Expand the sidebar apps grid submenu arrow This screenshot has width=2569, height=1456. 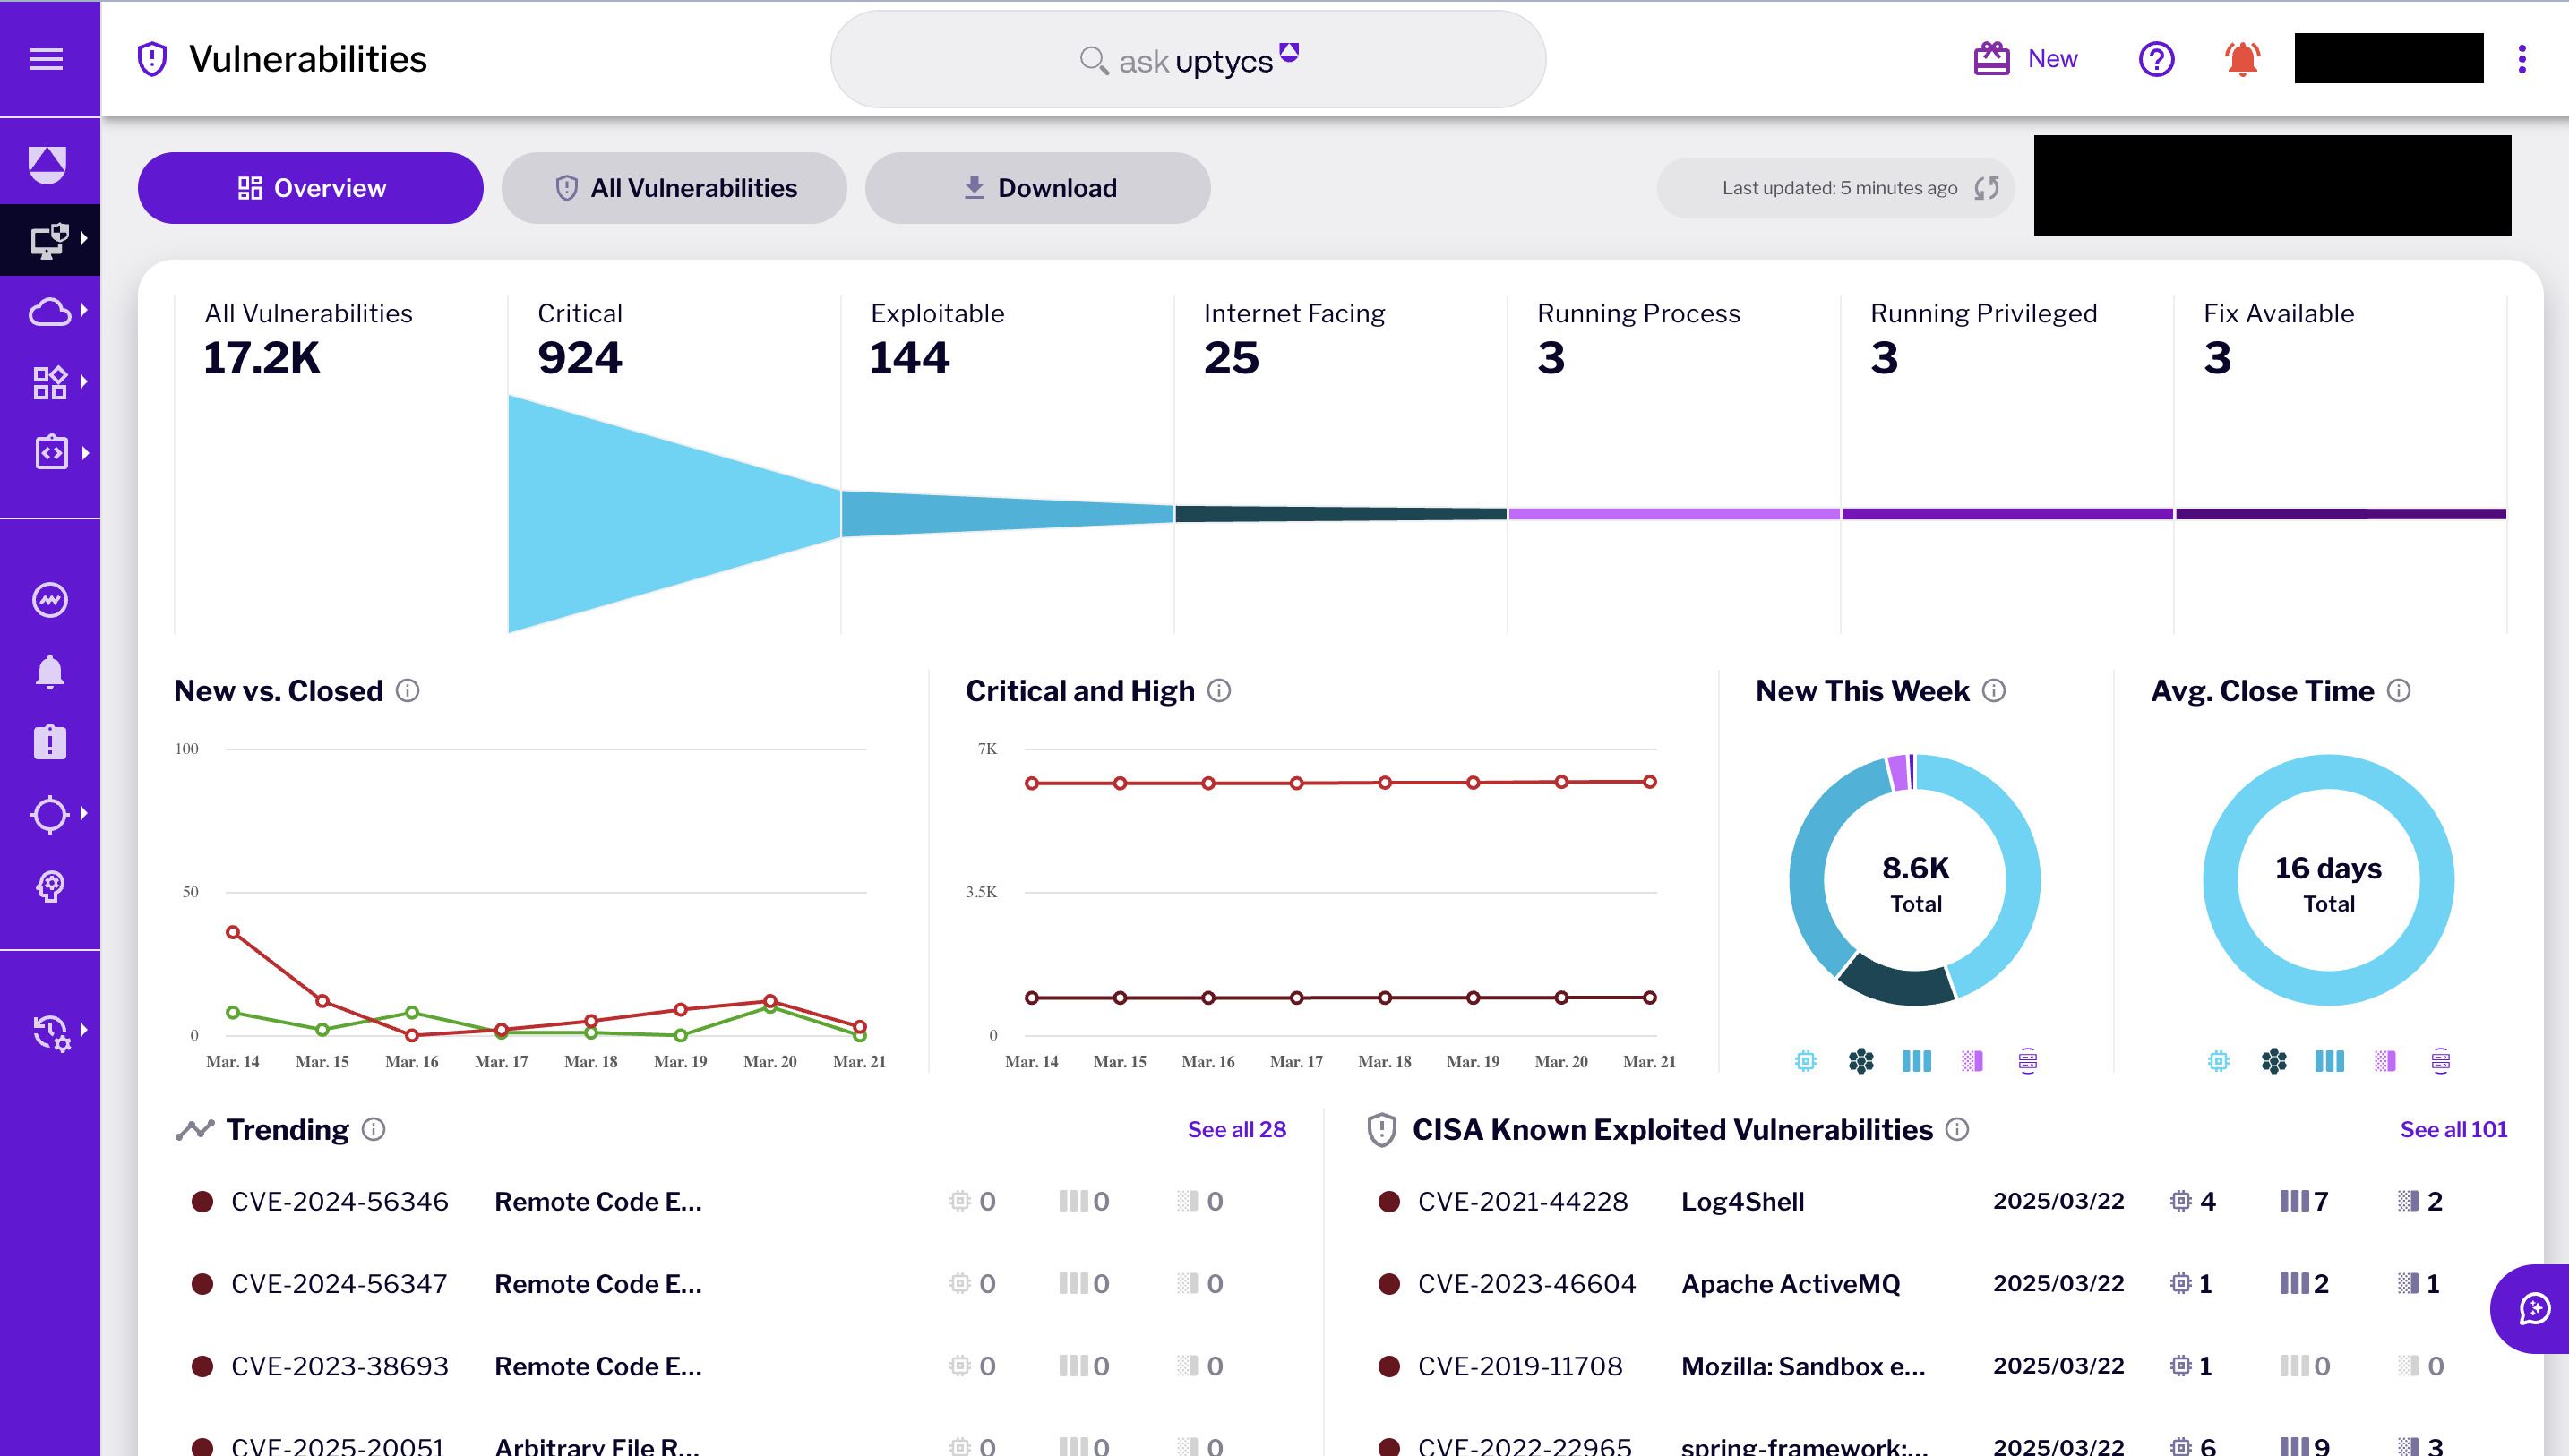point(84,381)
